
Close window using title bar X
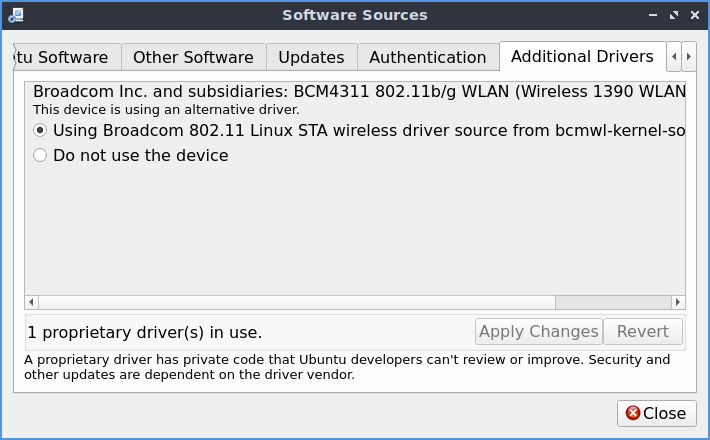coord(695,15)
